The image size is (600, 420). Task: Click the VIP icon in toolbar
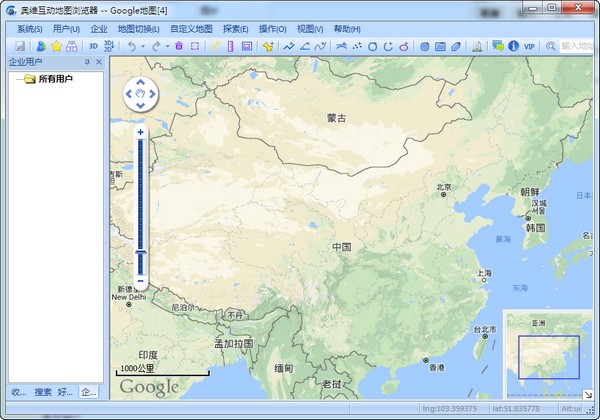[x=529, y=46]
